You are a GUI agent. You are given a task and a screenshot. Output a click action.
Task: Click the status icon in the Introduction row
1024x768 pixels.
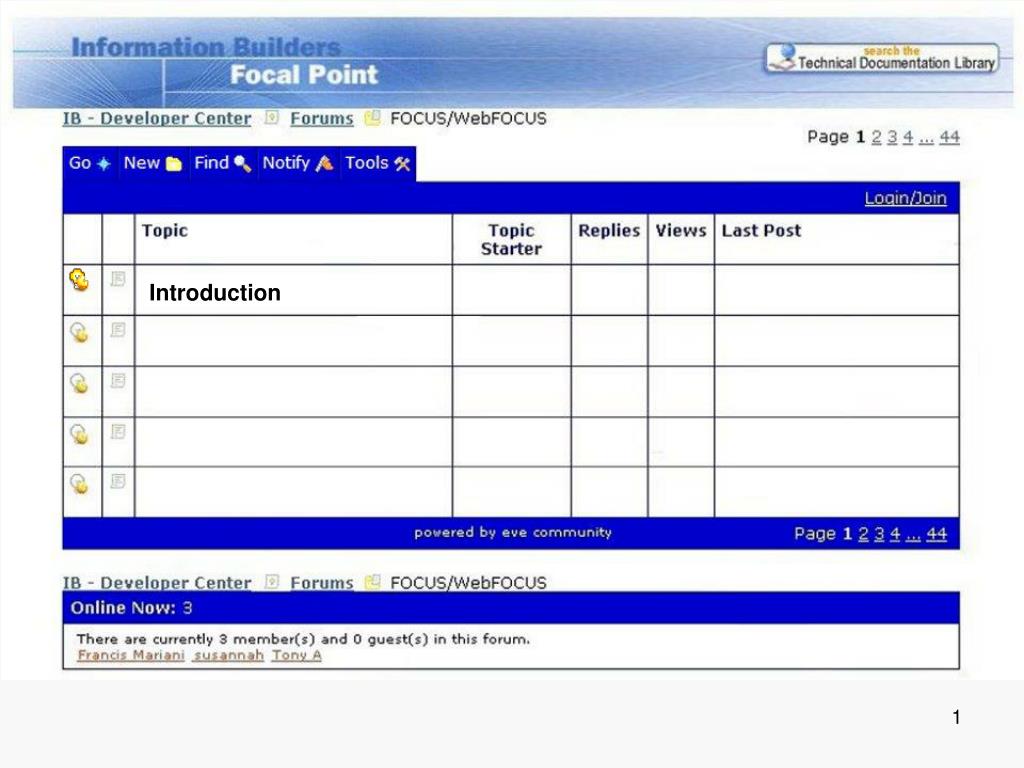[79, 280]
